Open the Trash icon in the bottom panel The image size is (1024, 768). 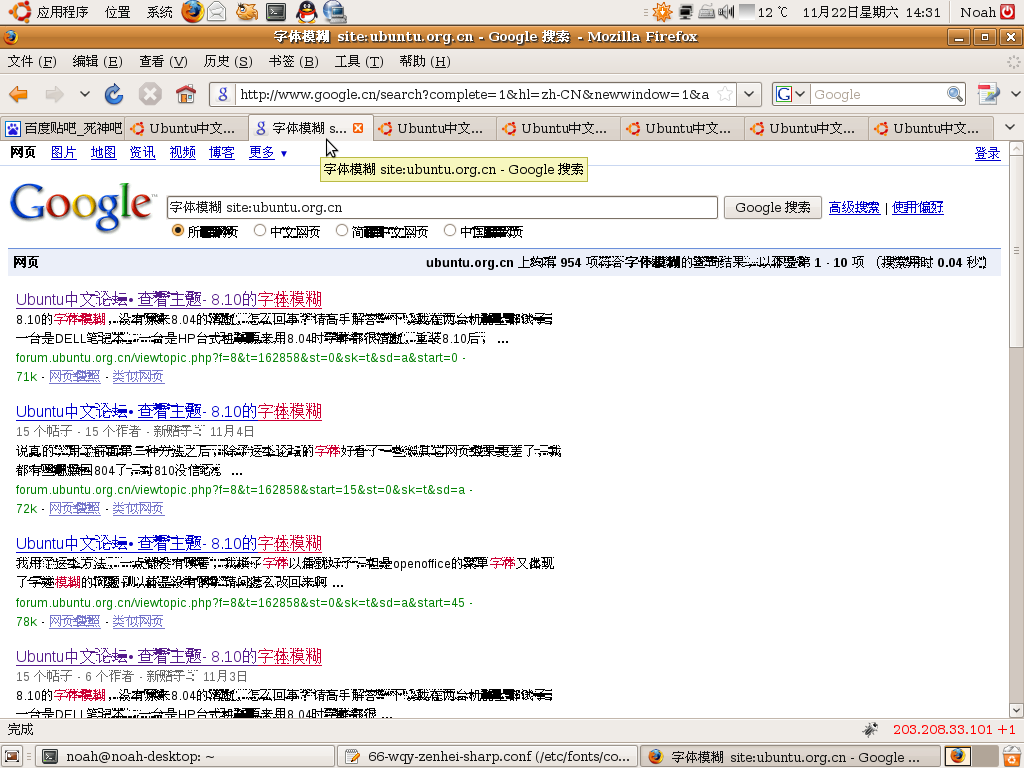[x=1012, y=756]
